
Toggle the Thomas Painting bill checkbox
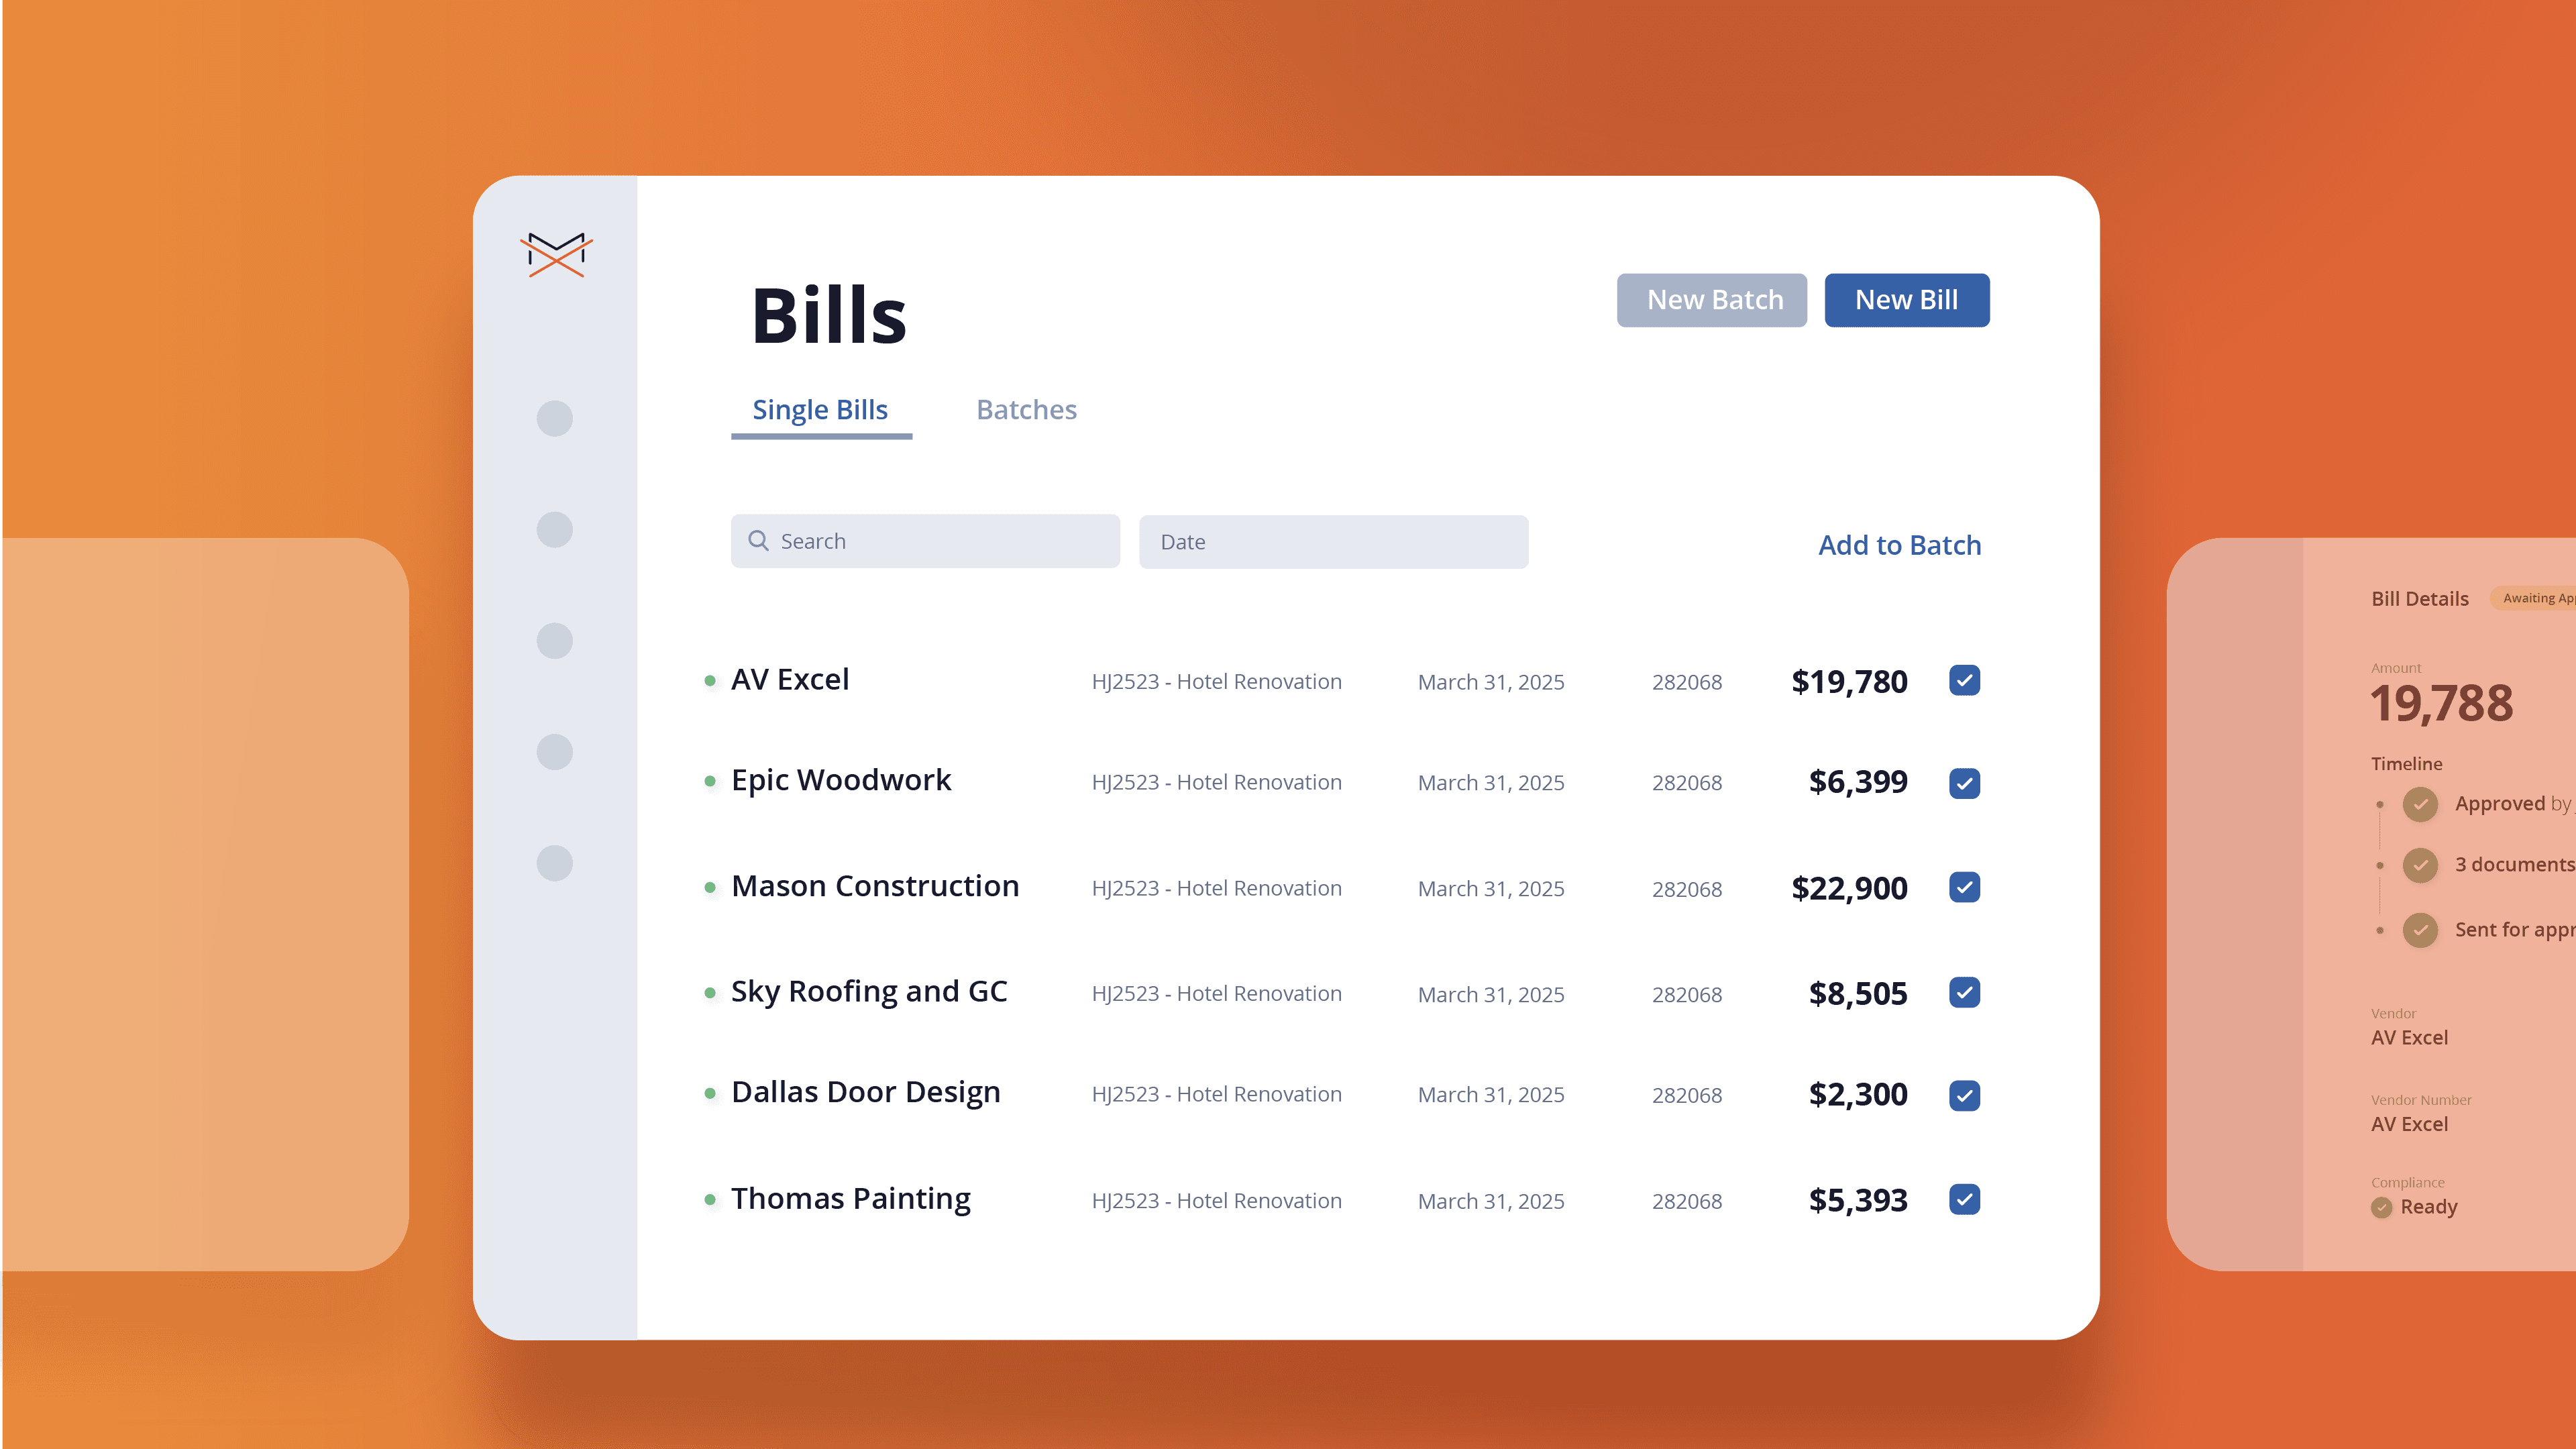click(x=1964, y=1199)
